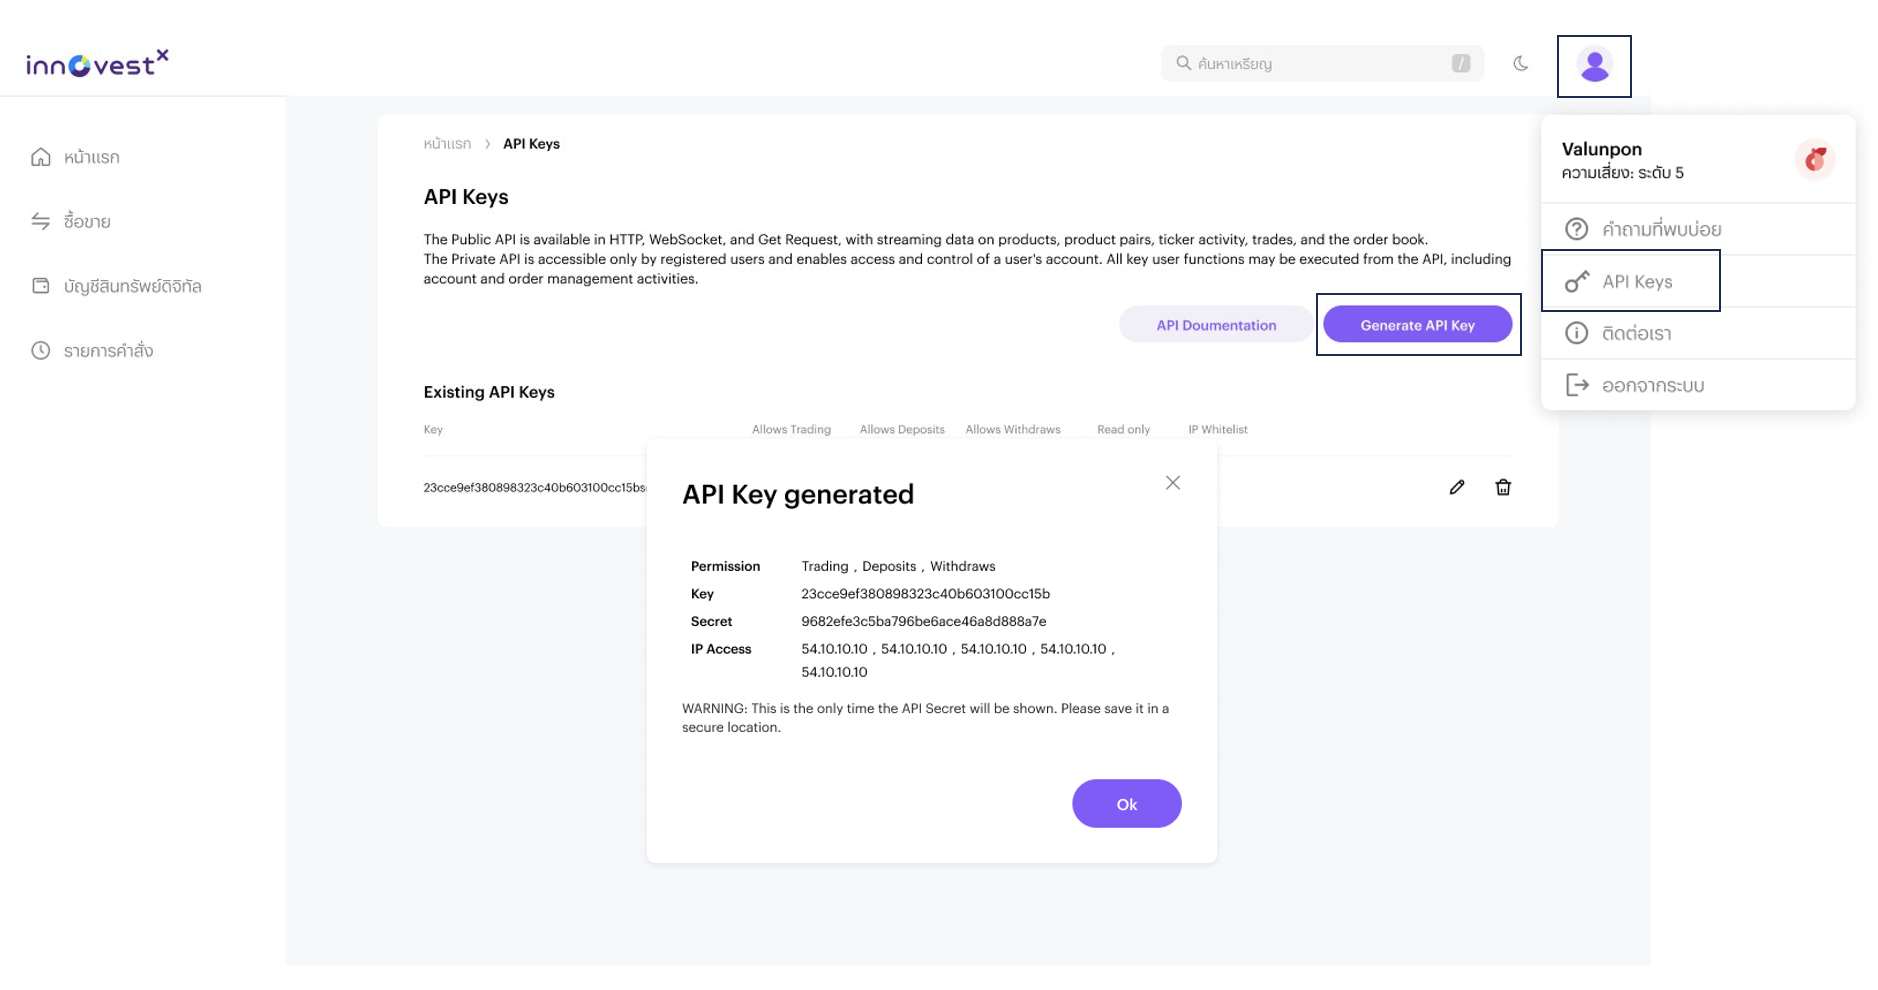Screen dimensions: 1878x990
Task: Edit the existing API key with pencil icon
Action: coord(1457,487)
